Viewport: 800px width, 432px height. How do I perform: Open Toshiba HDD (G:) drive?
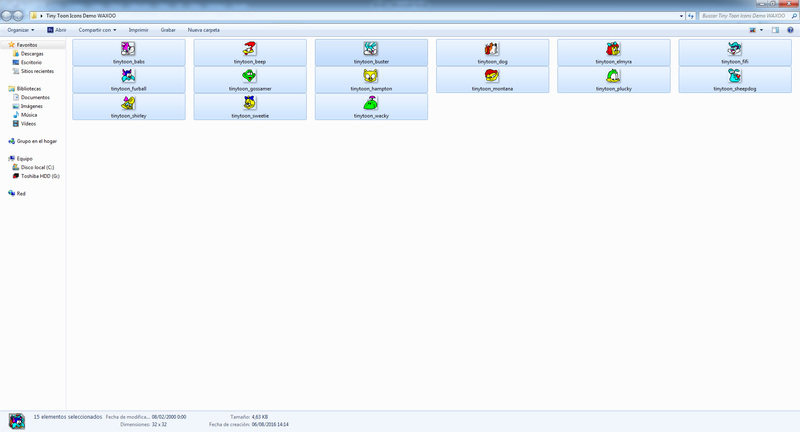click(x=40, y=176)
